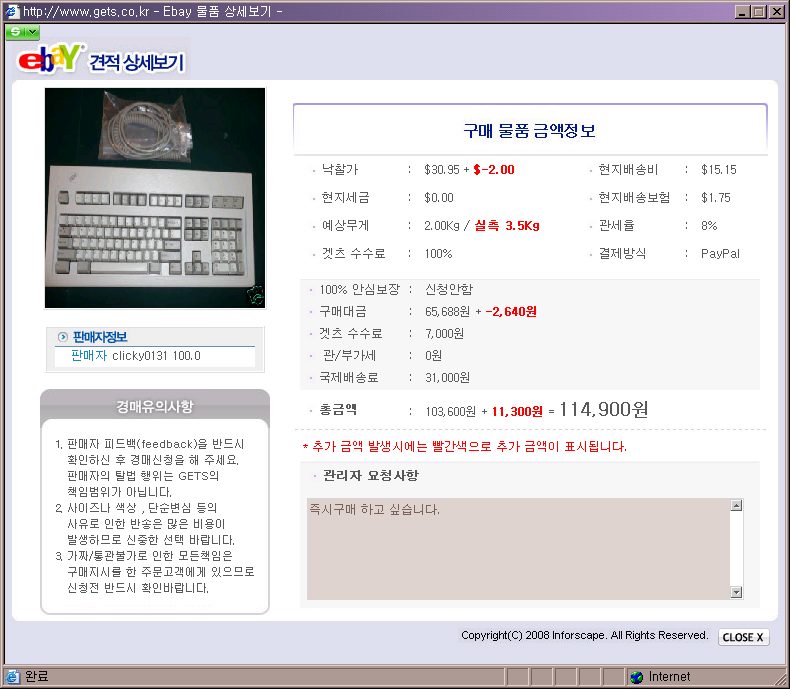
Task: Click the keyboard product thumbnail image
Action: (x=155, y=198)
